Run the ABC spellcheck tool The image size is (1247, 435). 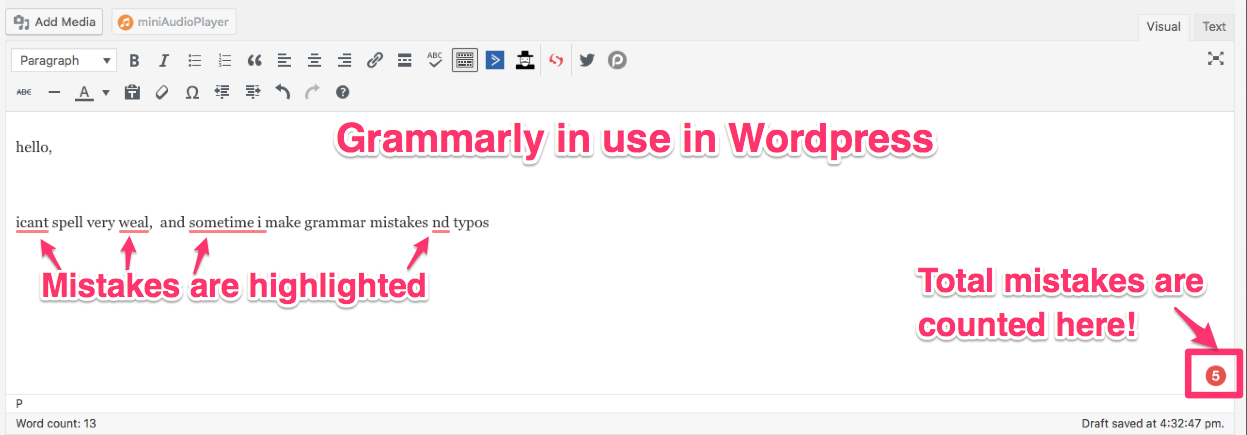(x=435, y=60)
